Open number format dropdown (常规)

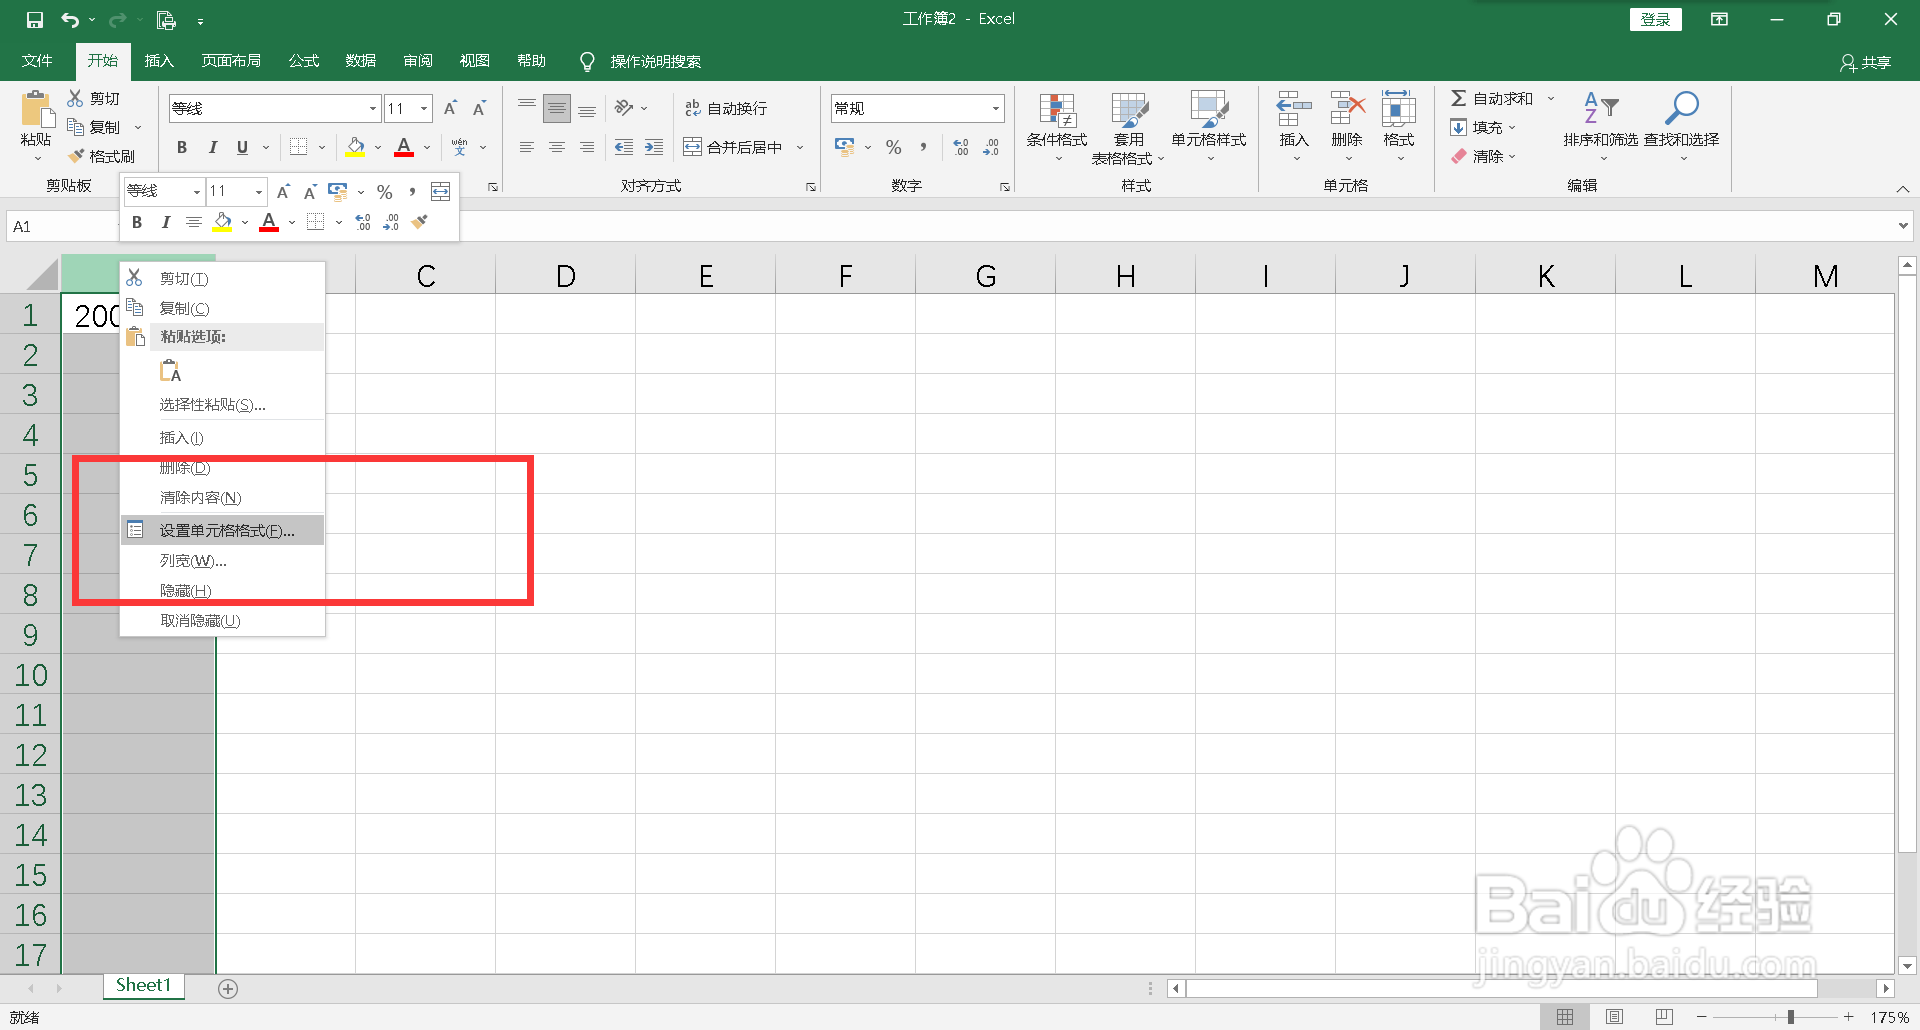pos(996,108)
